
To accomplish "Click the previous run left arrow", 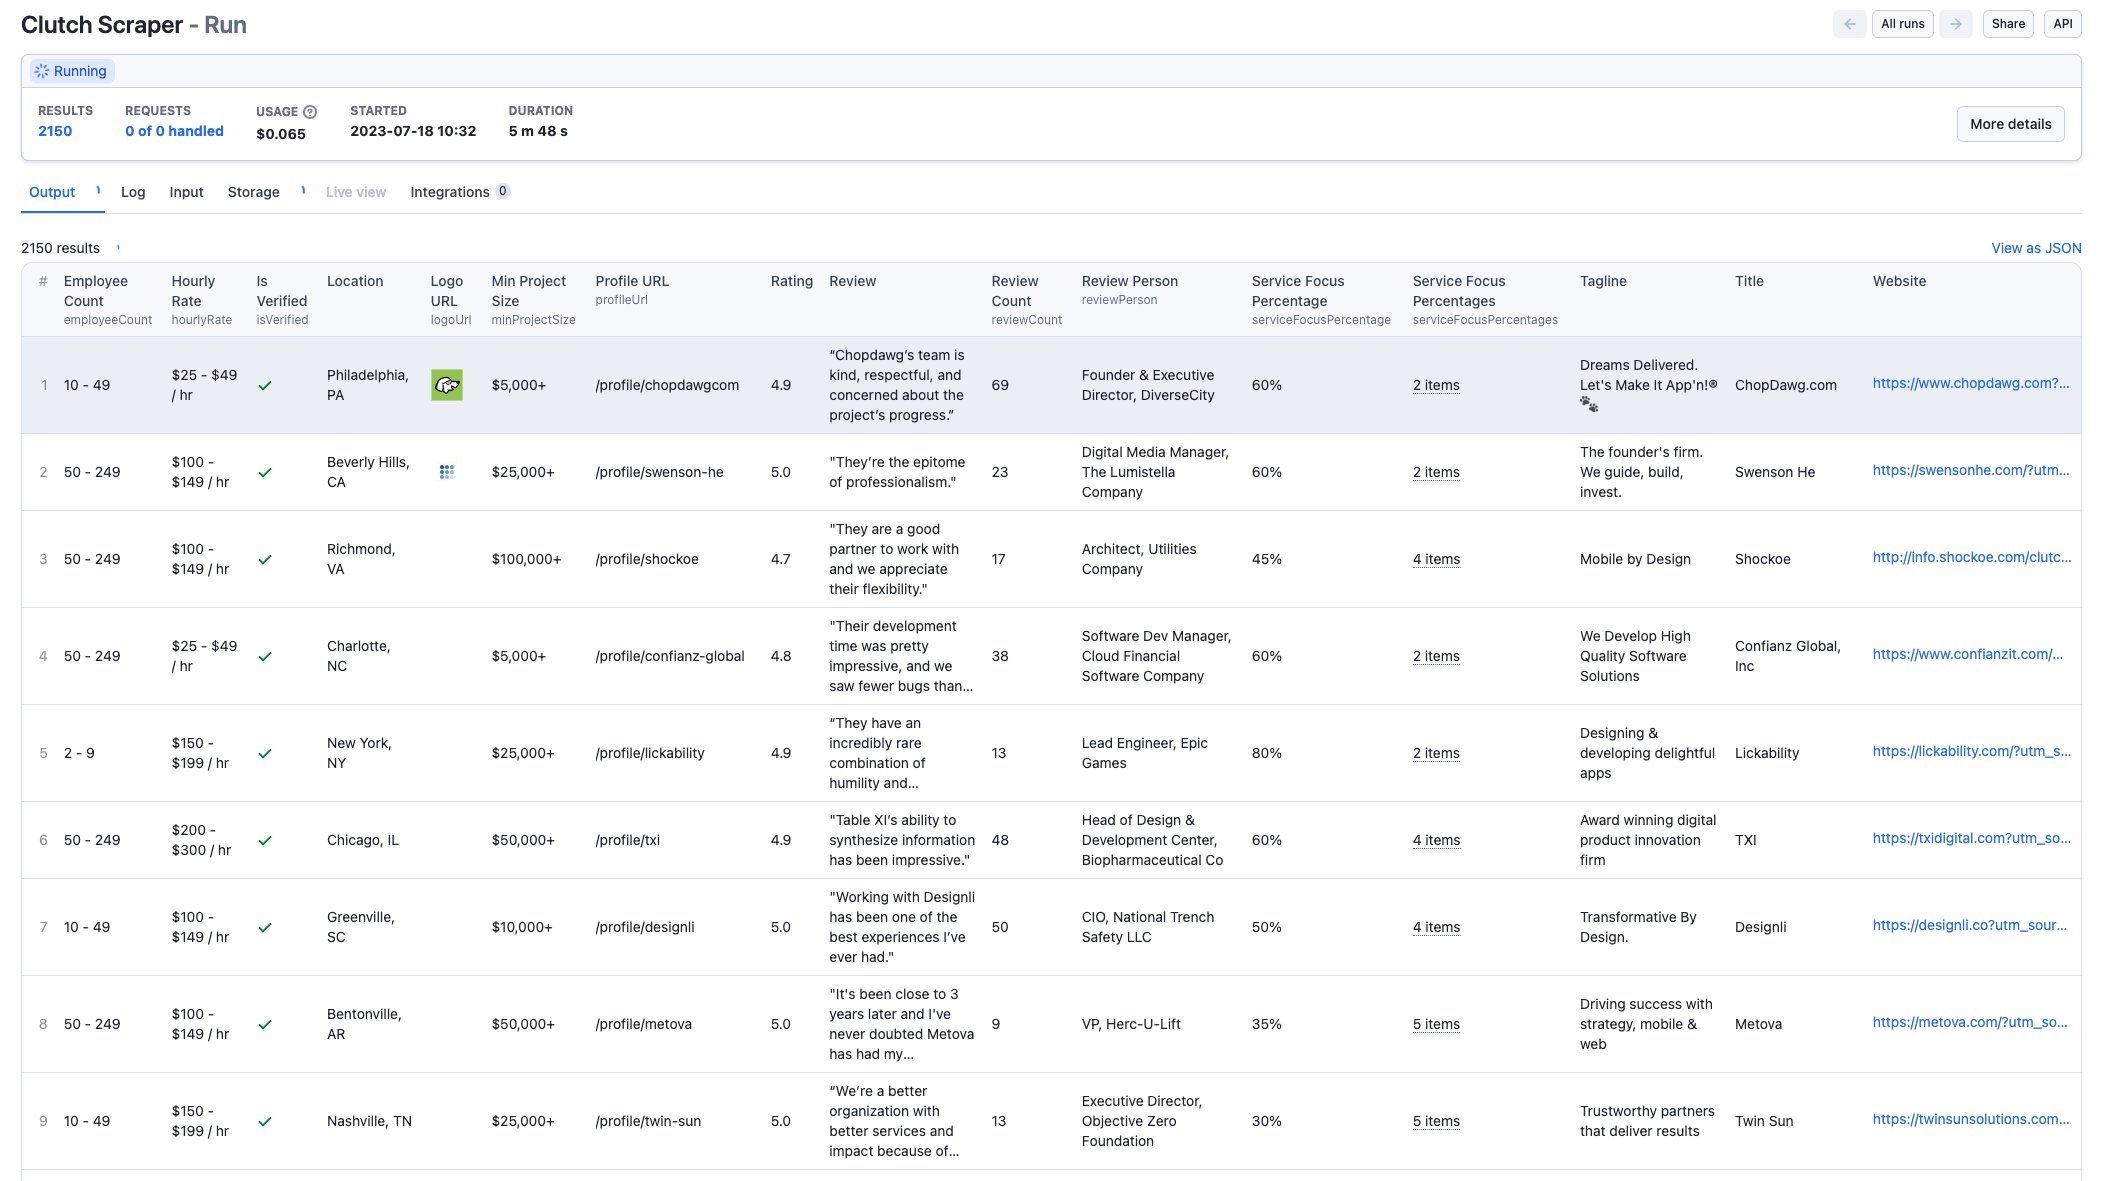I will click(x=1849, y=24).
